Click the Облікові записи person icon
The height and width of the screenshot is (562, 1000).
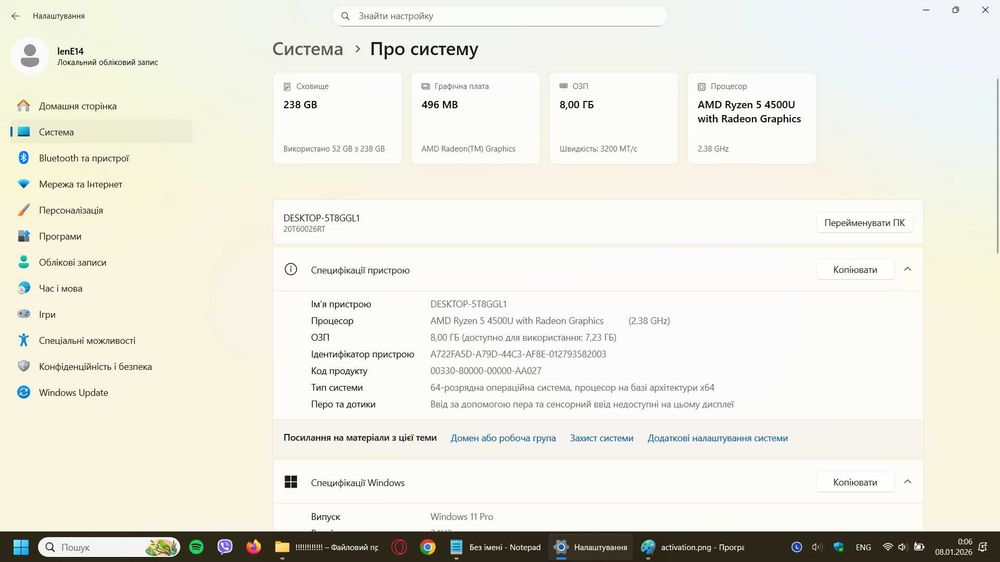point(24,262)
